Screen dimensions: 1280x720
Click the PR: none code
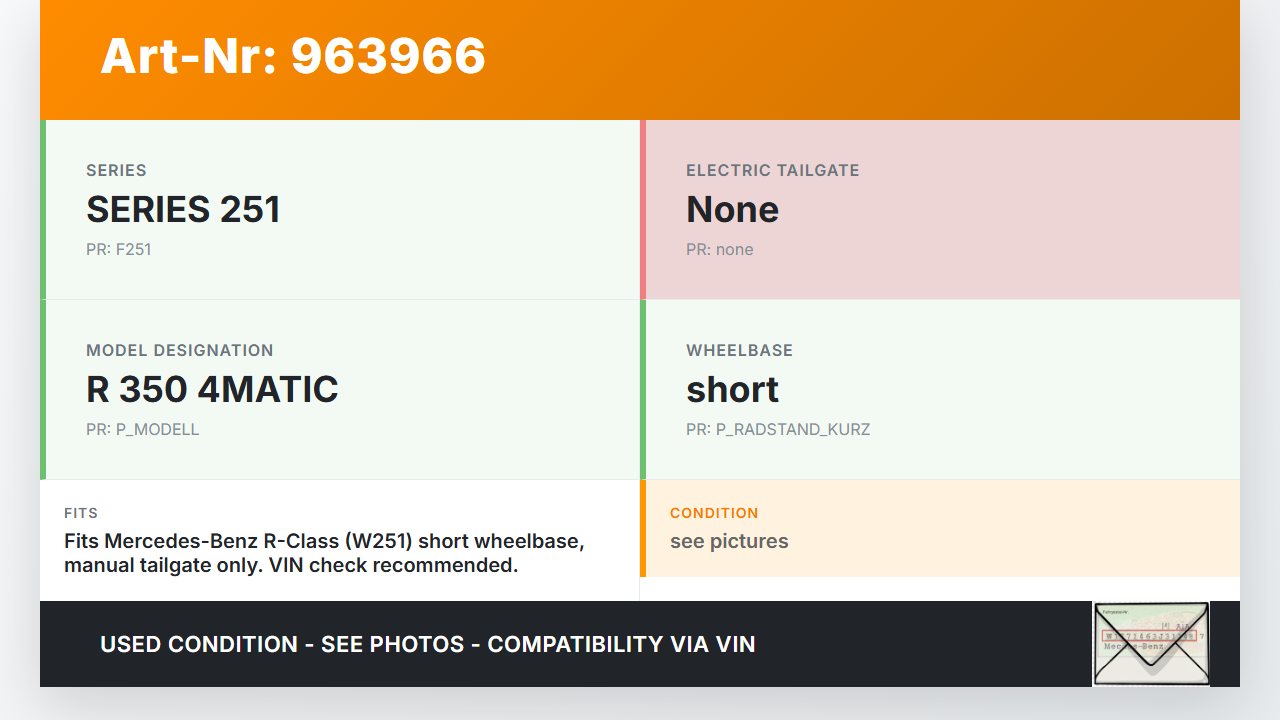tap(719, 249)
